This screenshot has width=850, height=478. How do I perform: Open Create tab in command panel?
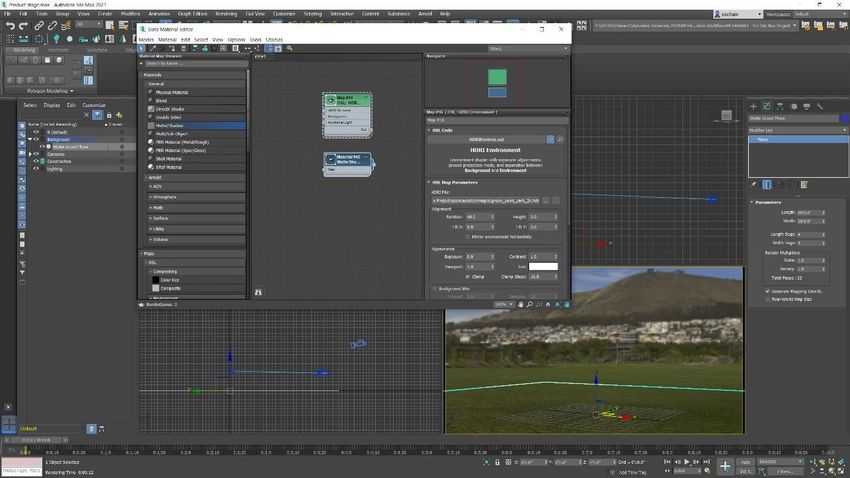(x=753, y=106)
